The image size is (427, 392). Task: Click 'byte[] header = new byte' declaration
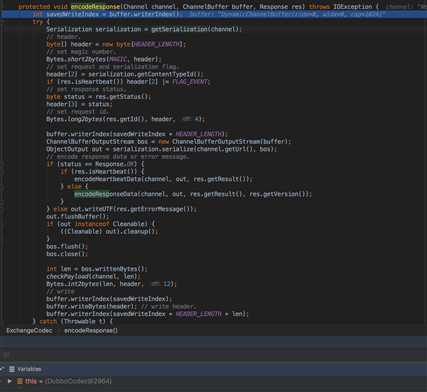click(89, 44)
